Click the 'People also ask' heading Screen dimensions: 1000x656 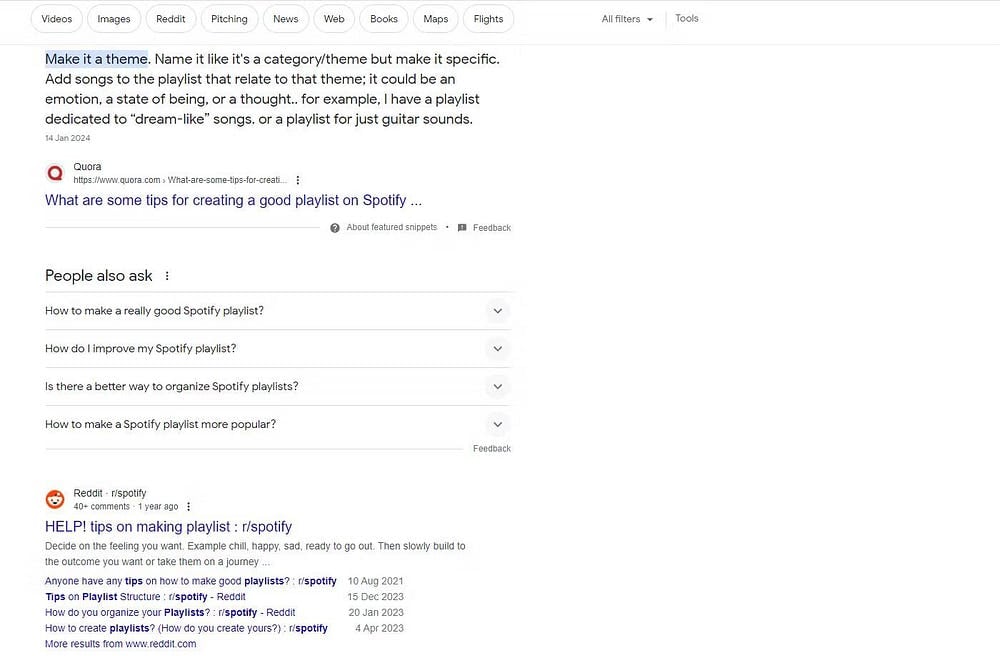[x=99, y=276]
